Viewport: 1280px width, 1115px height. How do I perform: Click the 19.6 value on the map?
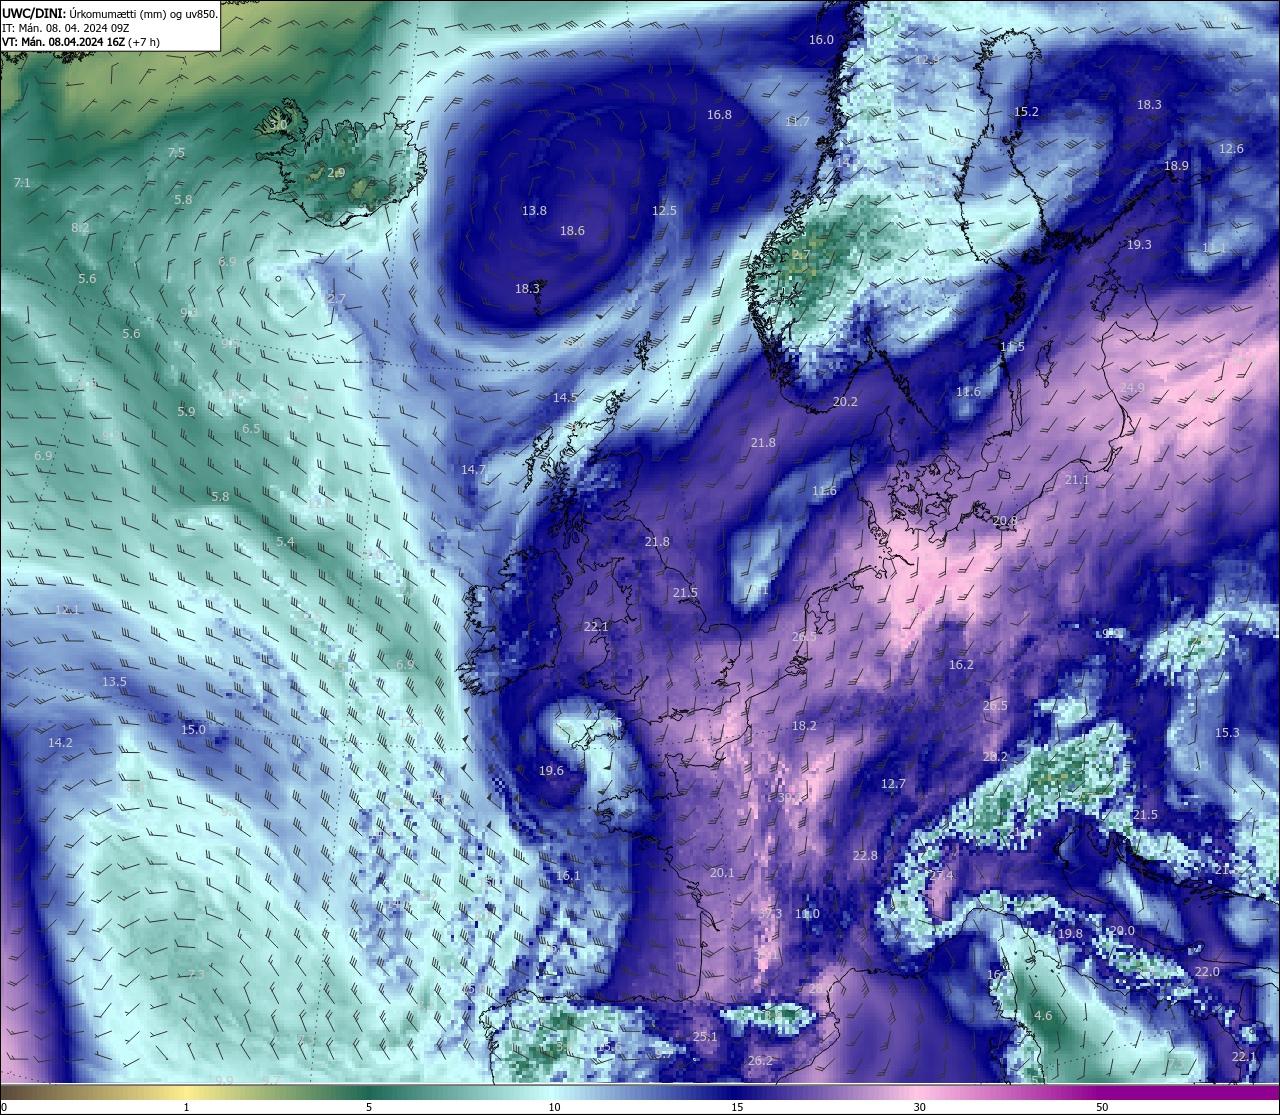[551, 771]
